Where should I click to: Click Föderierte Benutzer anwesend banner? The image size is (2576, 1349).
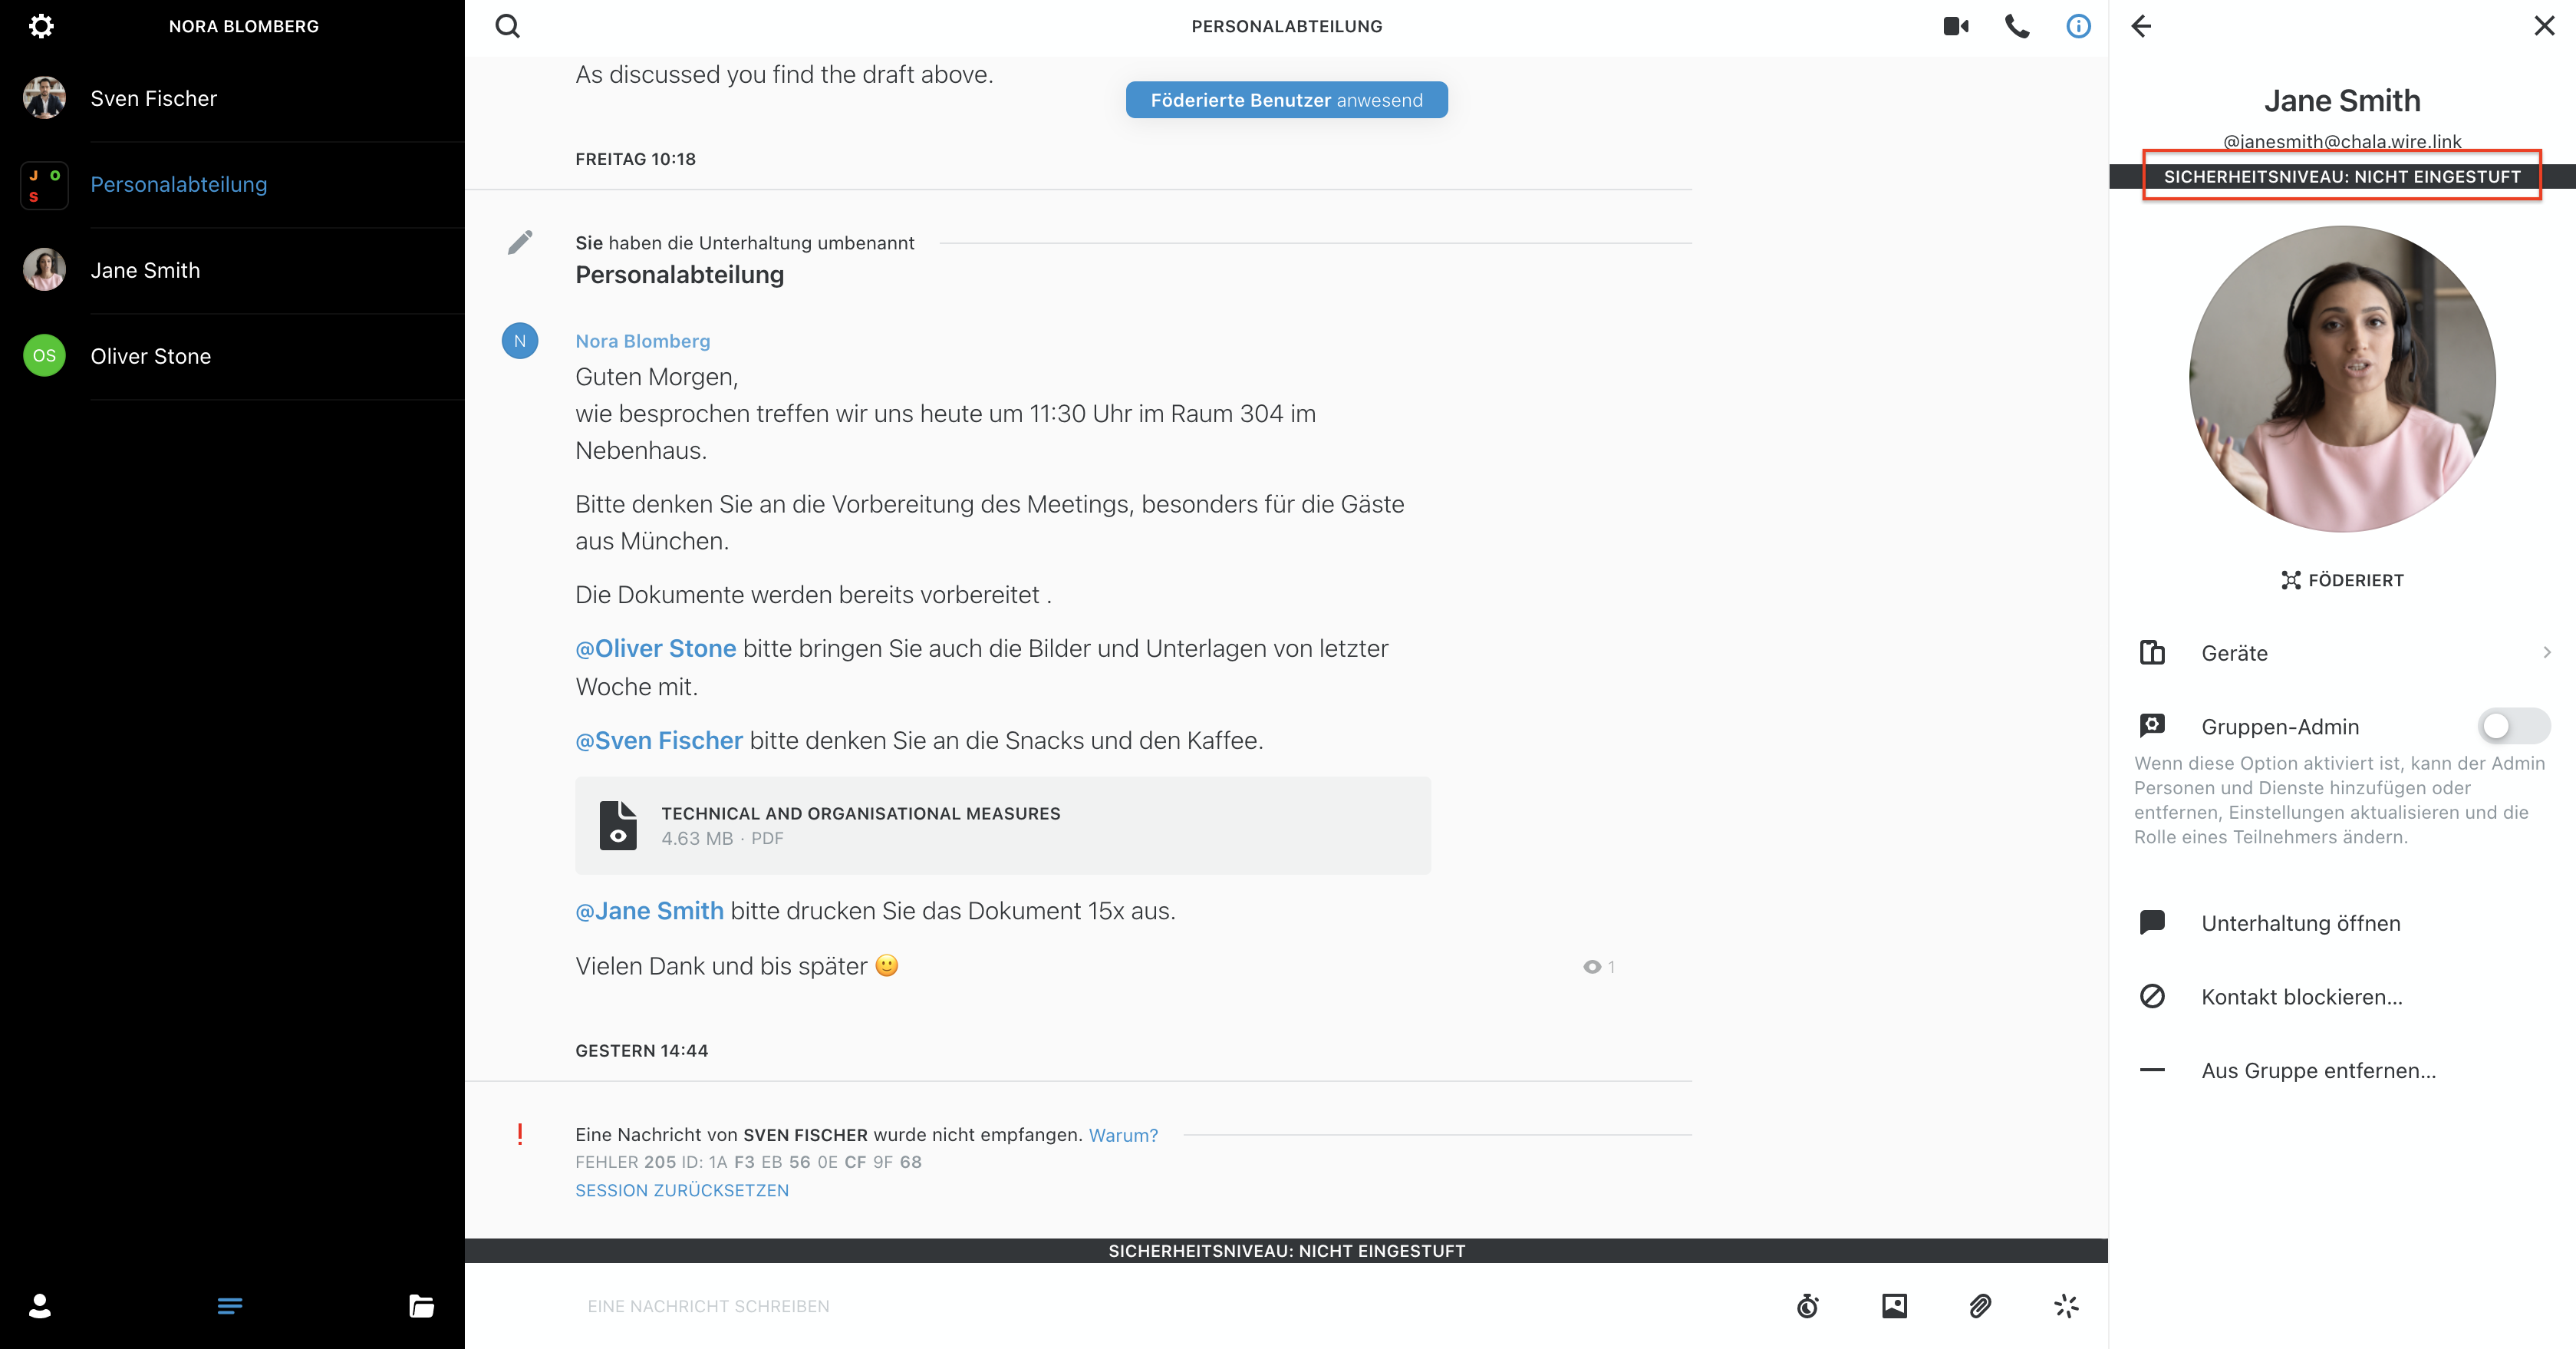1286,100
